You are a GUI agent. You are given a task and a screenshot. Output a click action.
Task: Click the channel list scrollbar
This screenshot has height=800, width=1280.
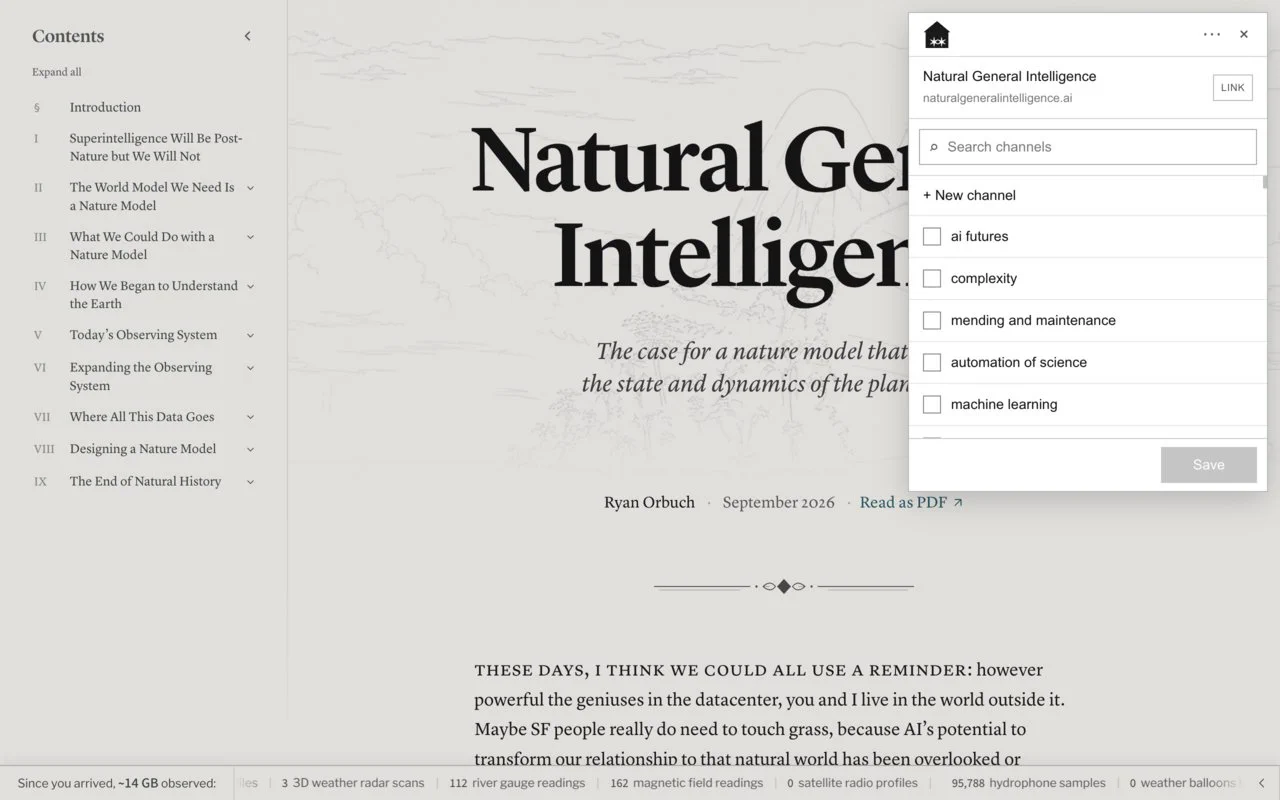1265,182
